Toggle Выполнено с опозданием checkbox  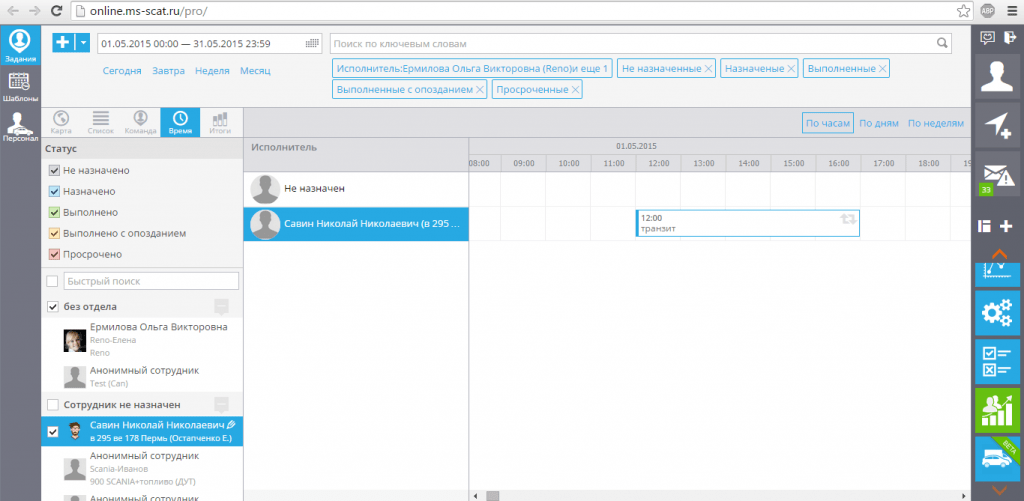[x=54, y=233]
